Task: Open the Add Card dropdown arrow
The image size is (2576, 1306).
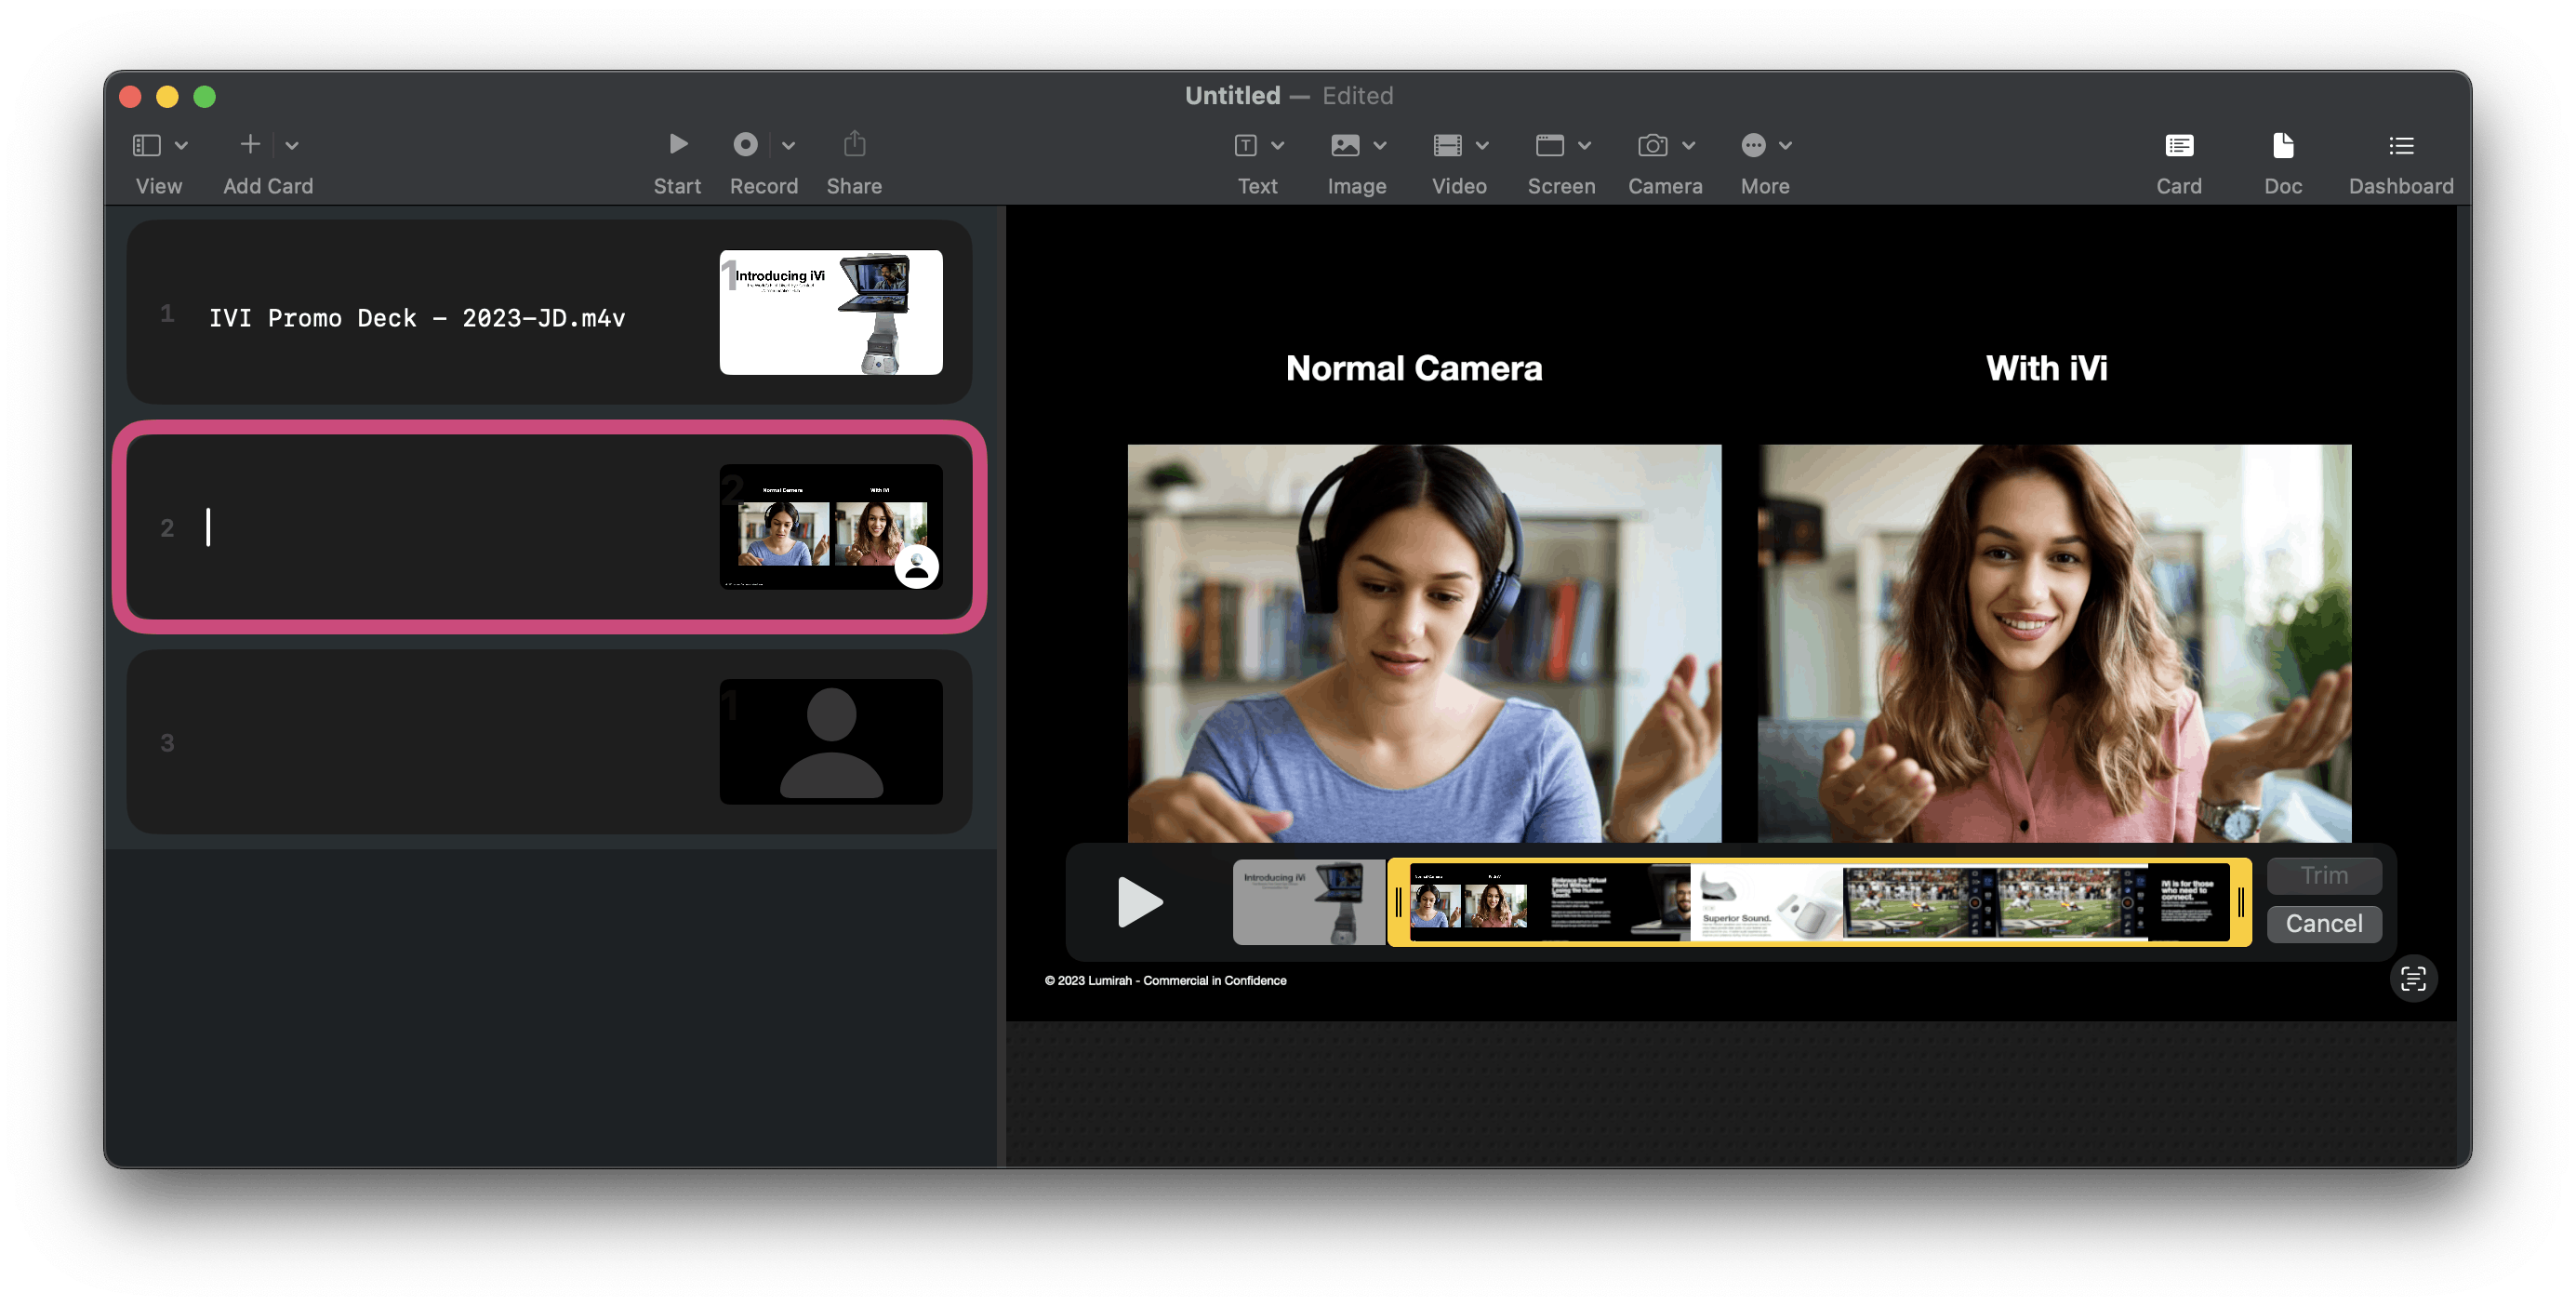Action: [x=292, y=146]
